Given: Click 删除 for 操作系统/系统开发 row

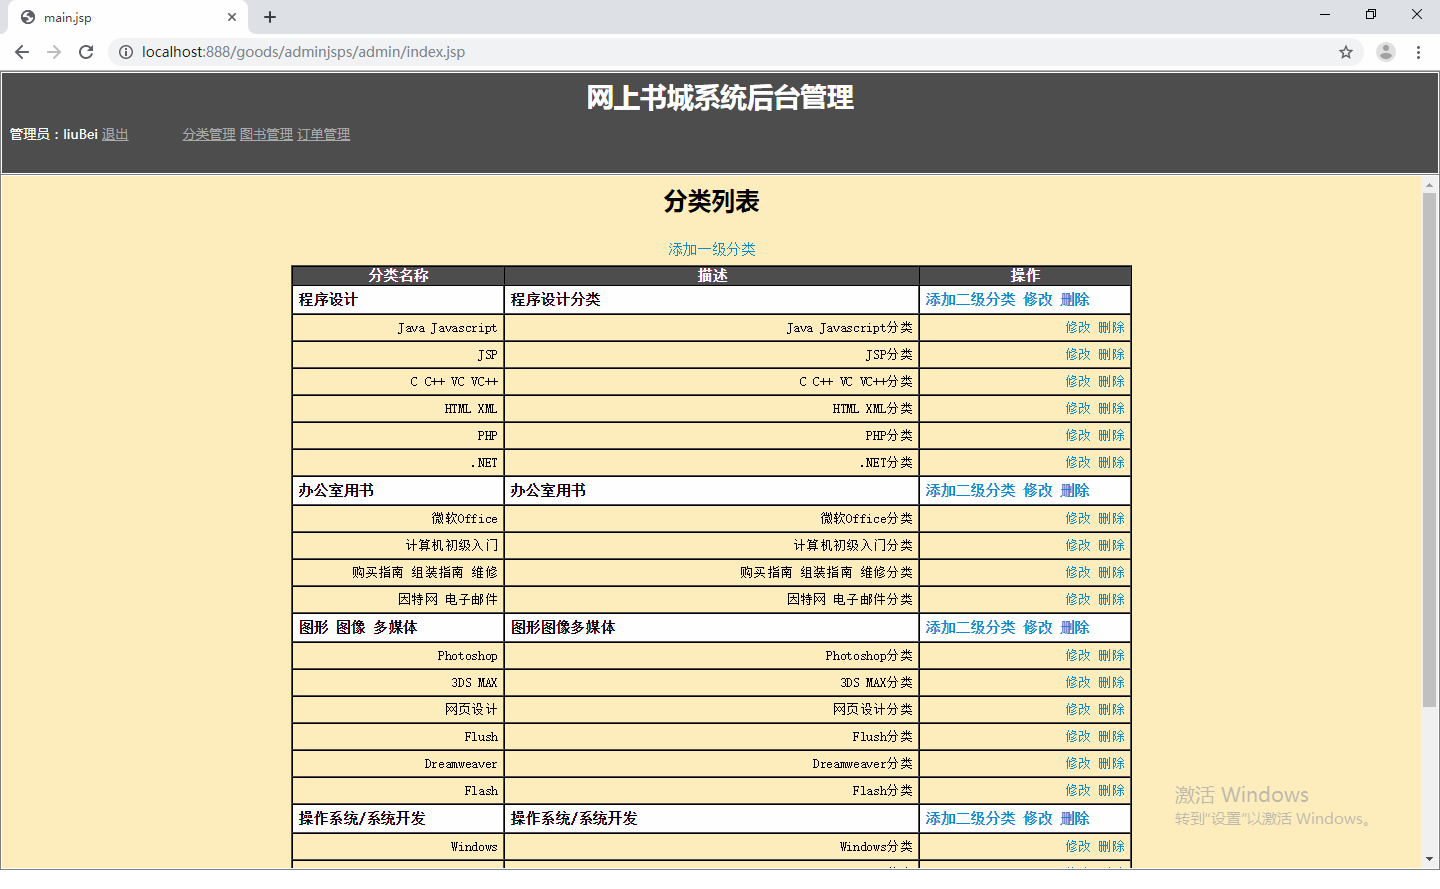Looking at the screenshot, I should click(x=1075, y=818).
